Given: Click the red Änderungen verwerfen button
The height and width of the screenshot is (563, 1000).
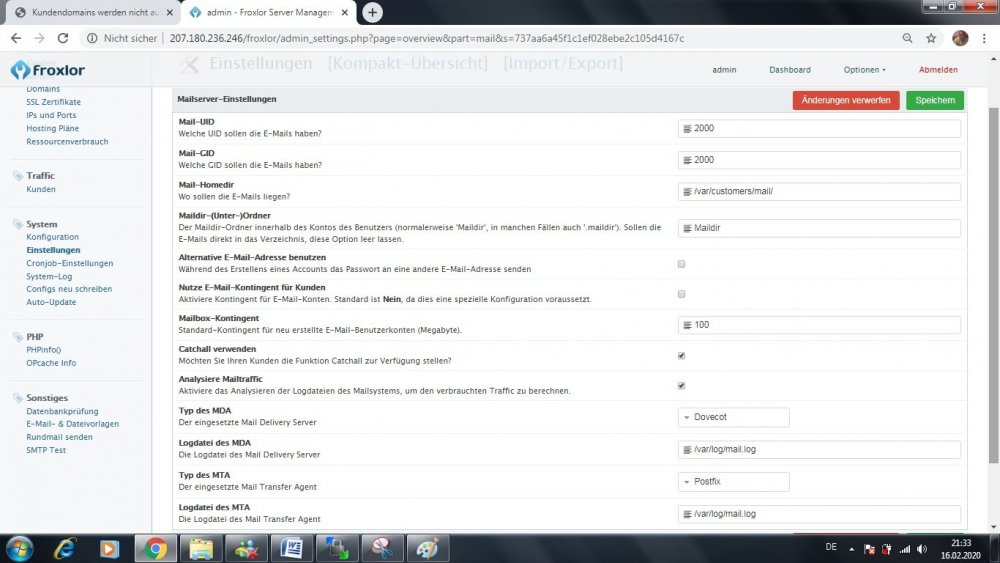Looking at the screenshot, I should (x=845, y=100).
